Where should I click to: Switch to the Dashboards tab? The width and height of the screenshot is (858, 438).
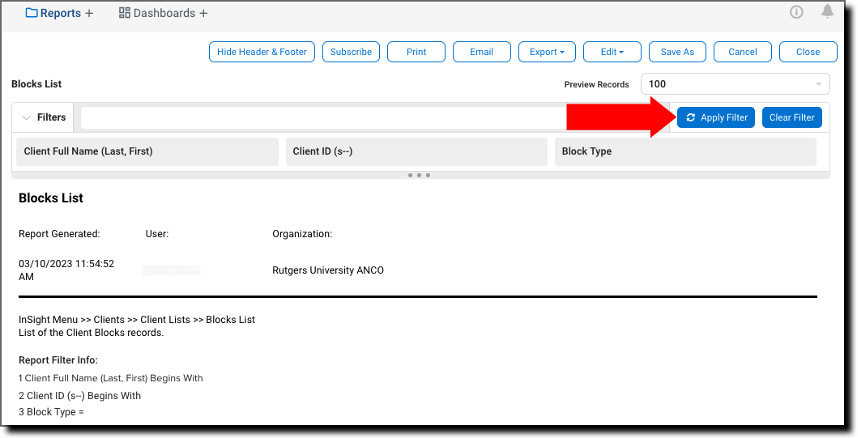point(165,13)
